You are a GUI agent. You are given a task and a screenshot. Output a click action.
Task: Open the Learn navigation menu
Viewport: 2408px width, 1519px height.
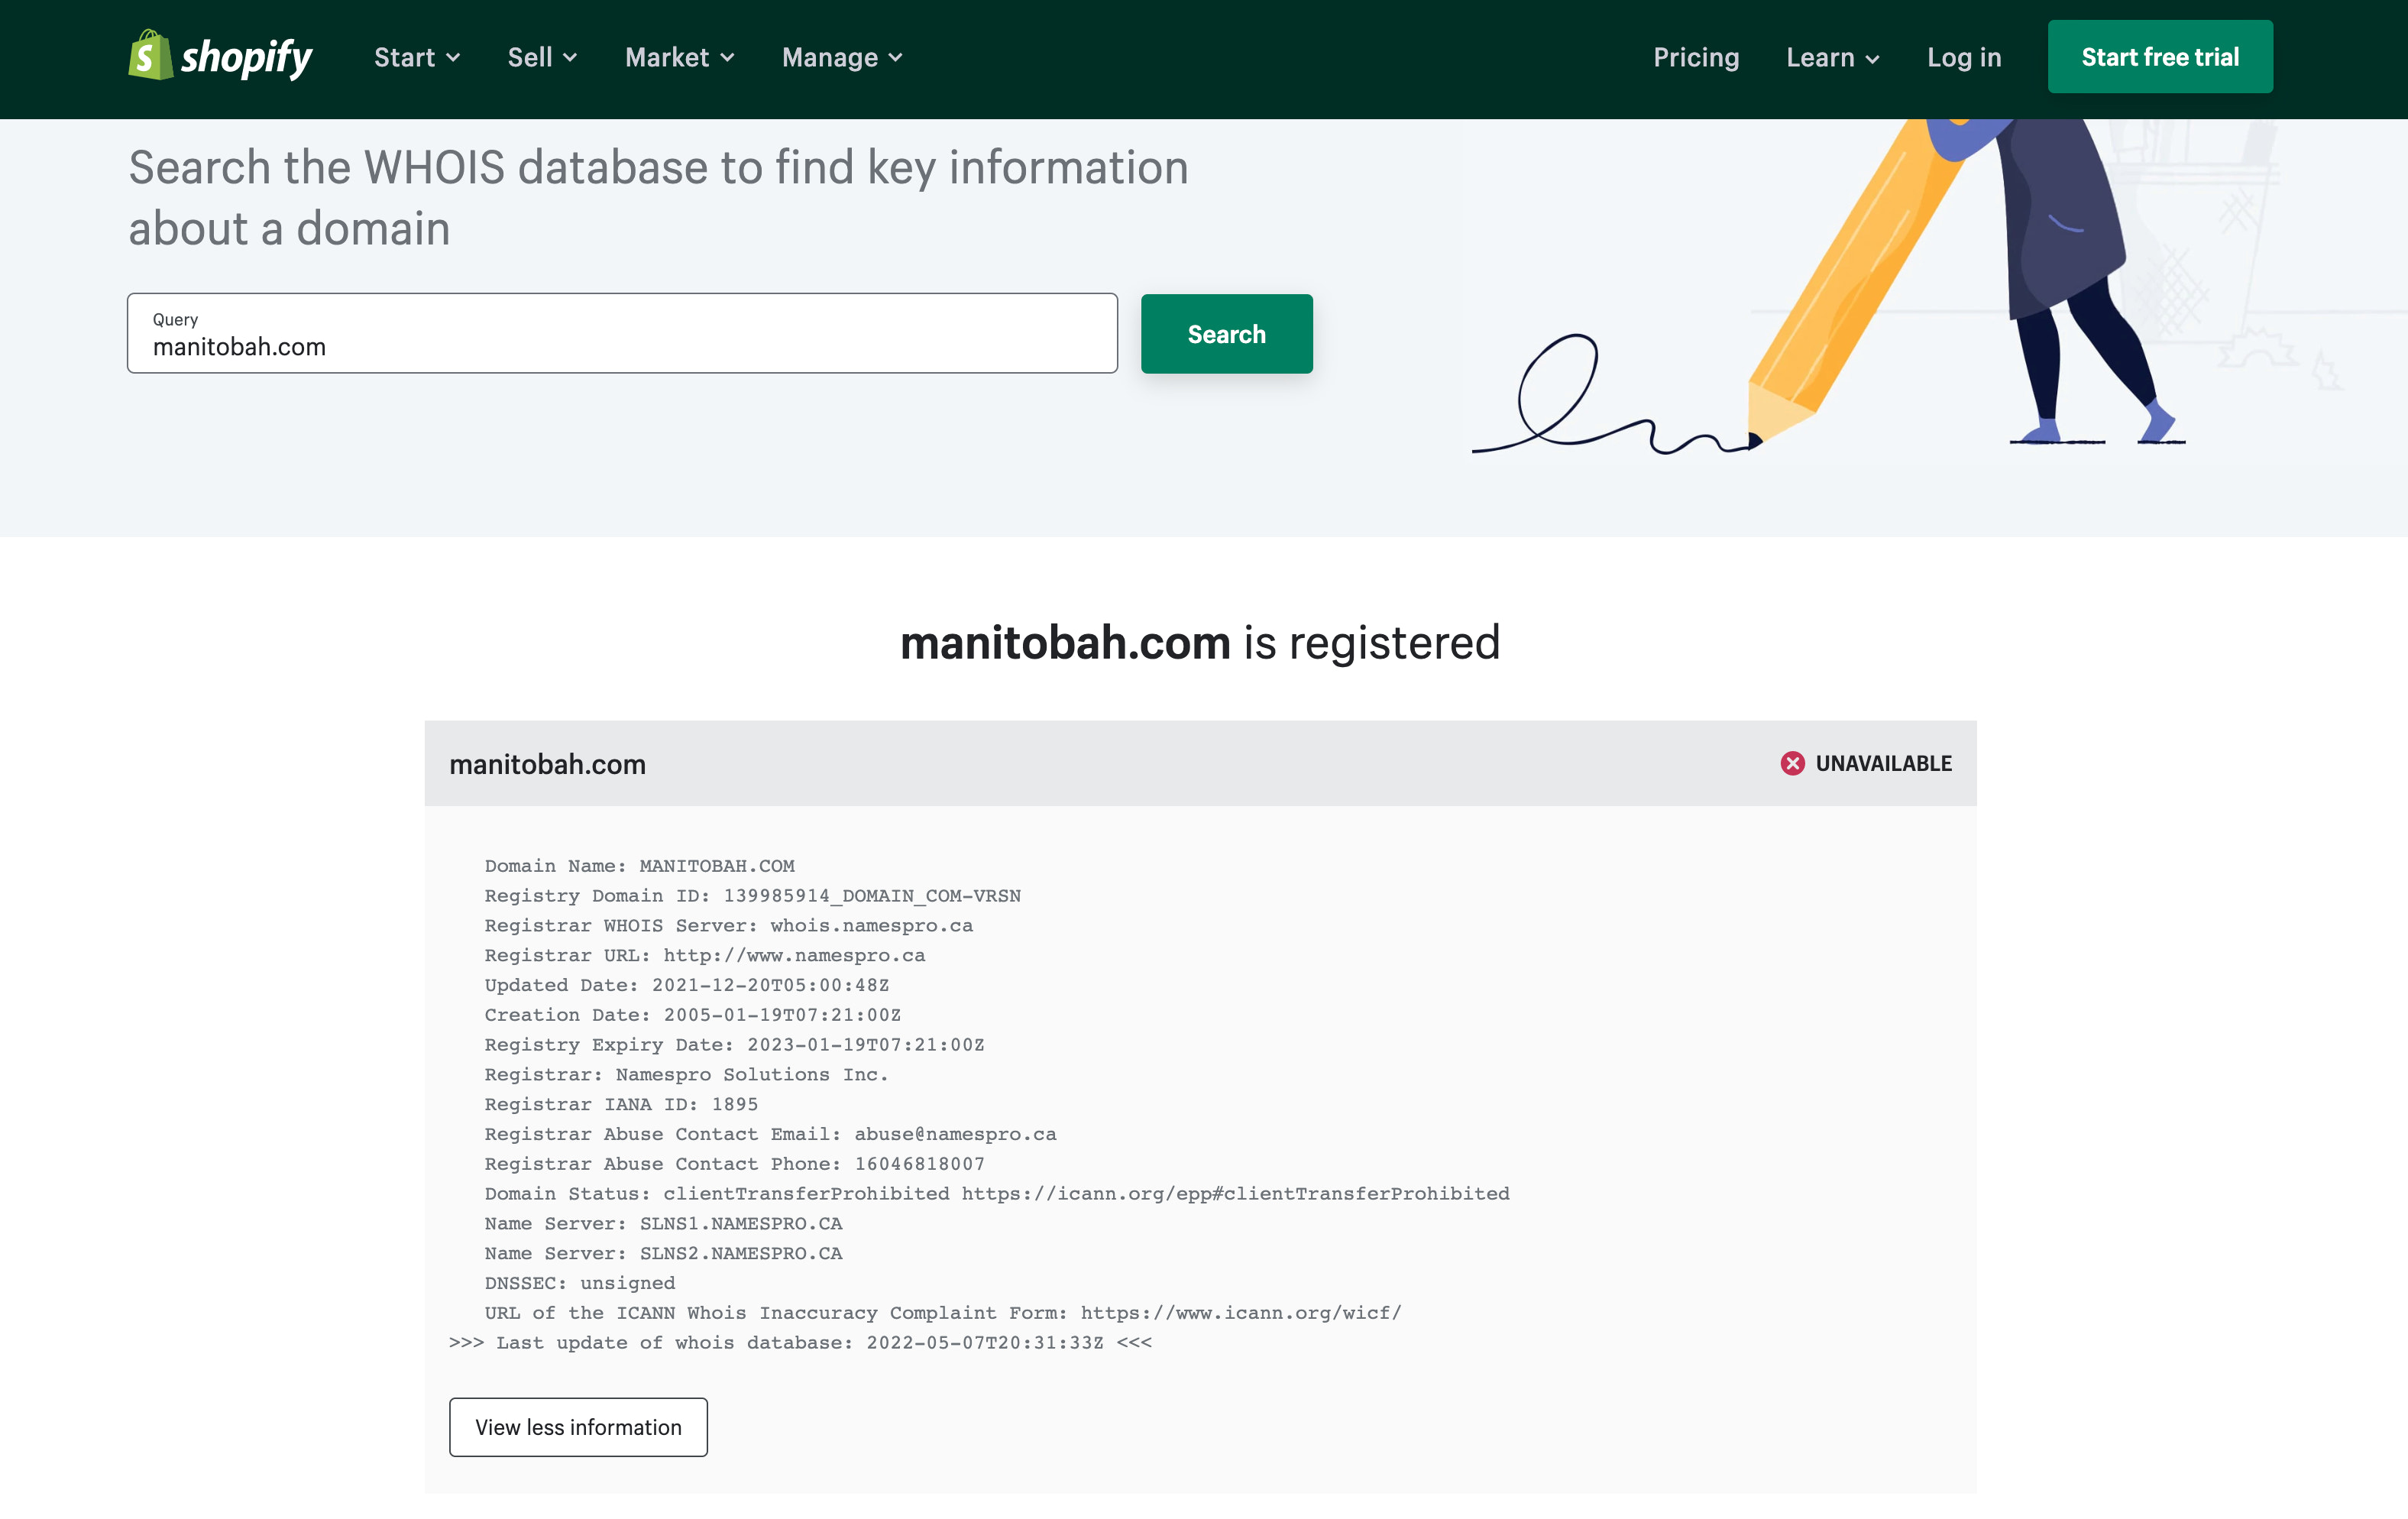[x=1832, y=58]
